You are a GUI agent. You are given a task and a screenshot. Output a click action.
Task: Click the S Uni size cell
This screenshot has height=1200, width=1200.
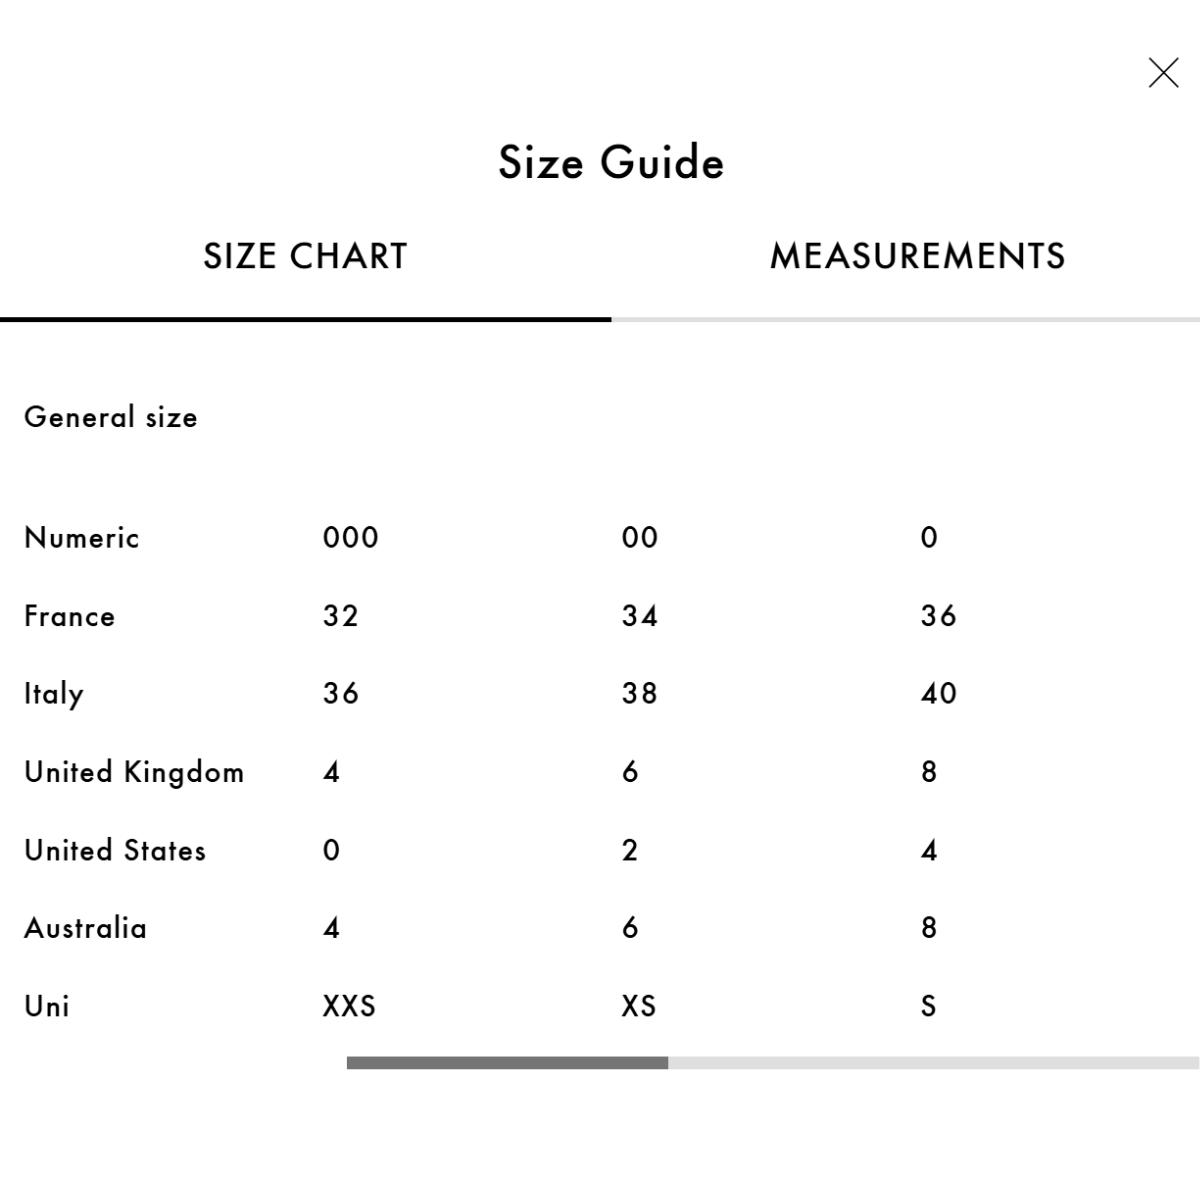tap(929, 1006)
